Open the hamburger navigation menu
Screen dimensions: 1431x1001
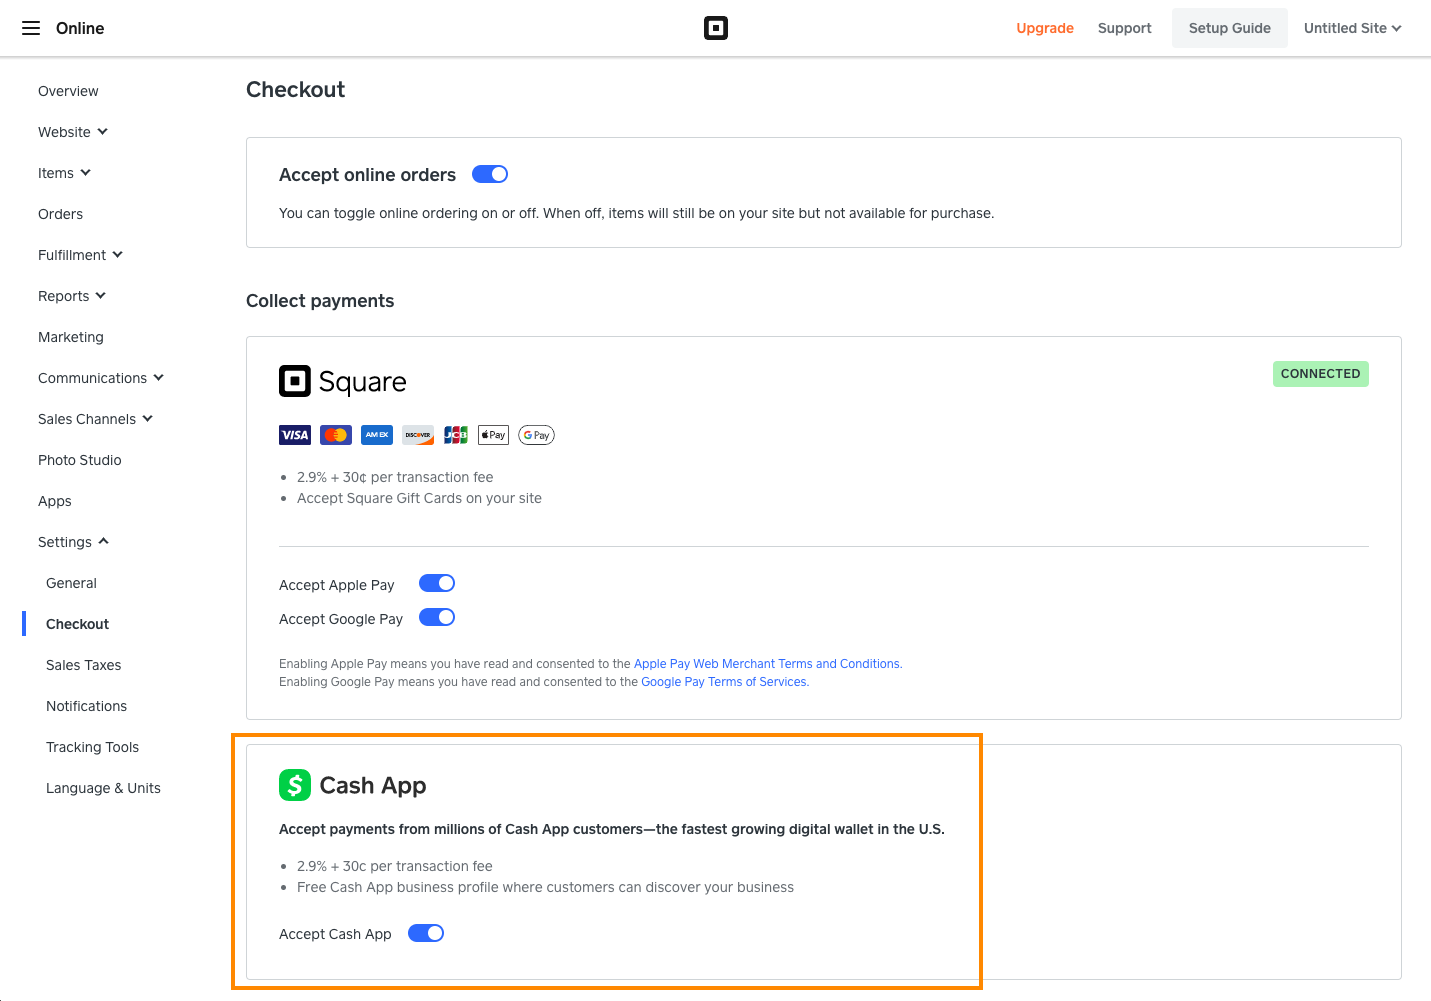[31, 28]
